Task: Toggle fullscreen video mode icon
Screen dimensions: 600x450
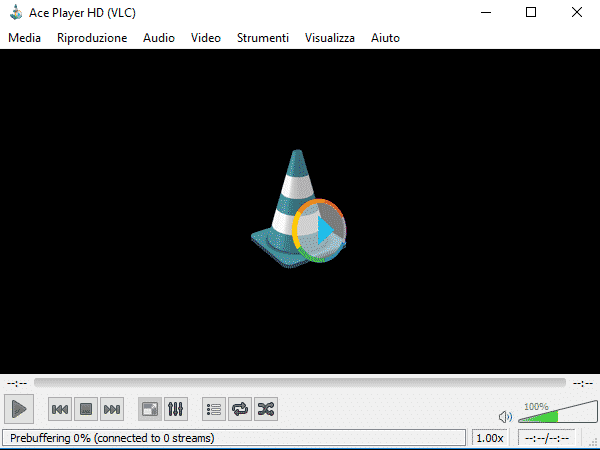Action: [x=150, y=409]
